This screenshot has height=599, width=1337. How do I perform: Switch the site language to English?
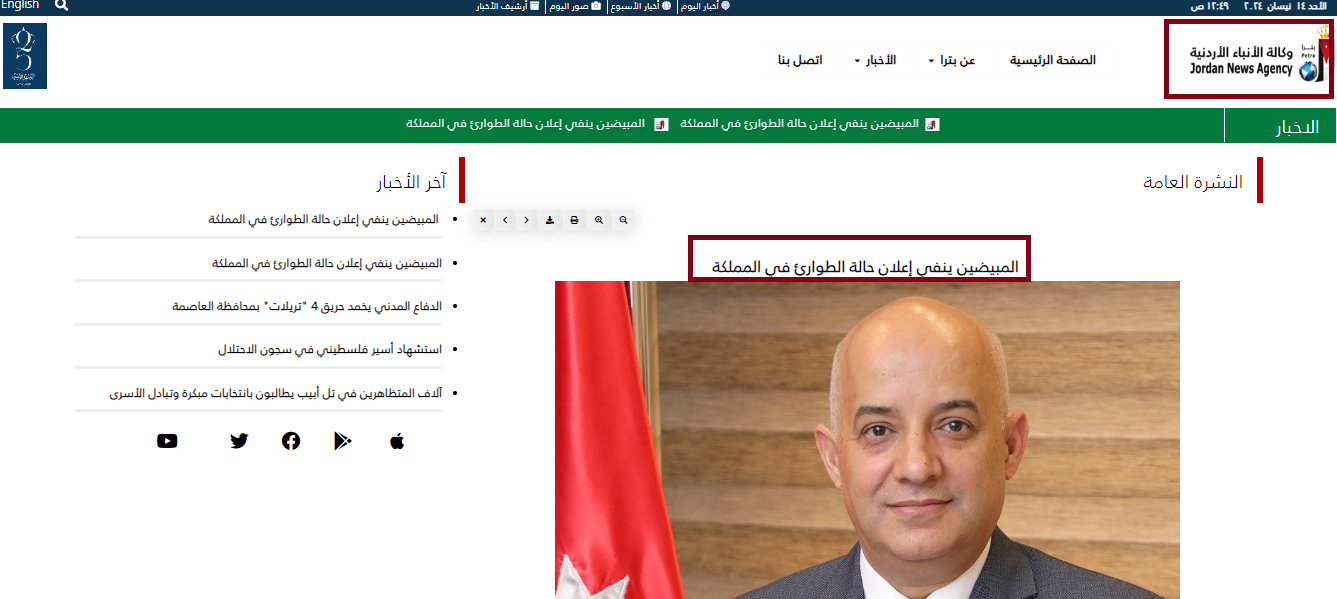coord(20,5)
